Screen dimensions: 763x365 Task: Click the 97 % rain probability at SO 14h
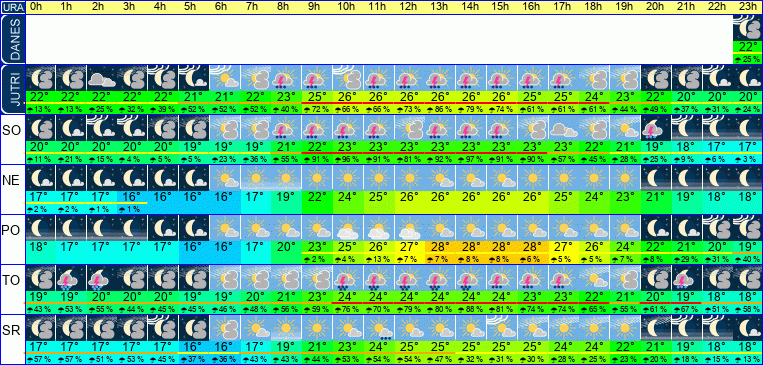(471, 160)
